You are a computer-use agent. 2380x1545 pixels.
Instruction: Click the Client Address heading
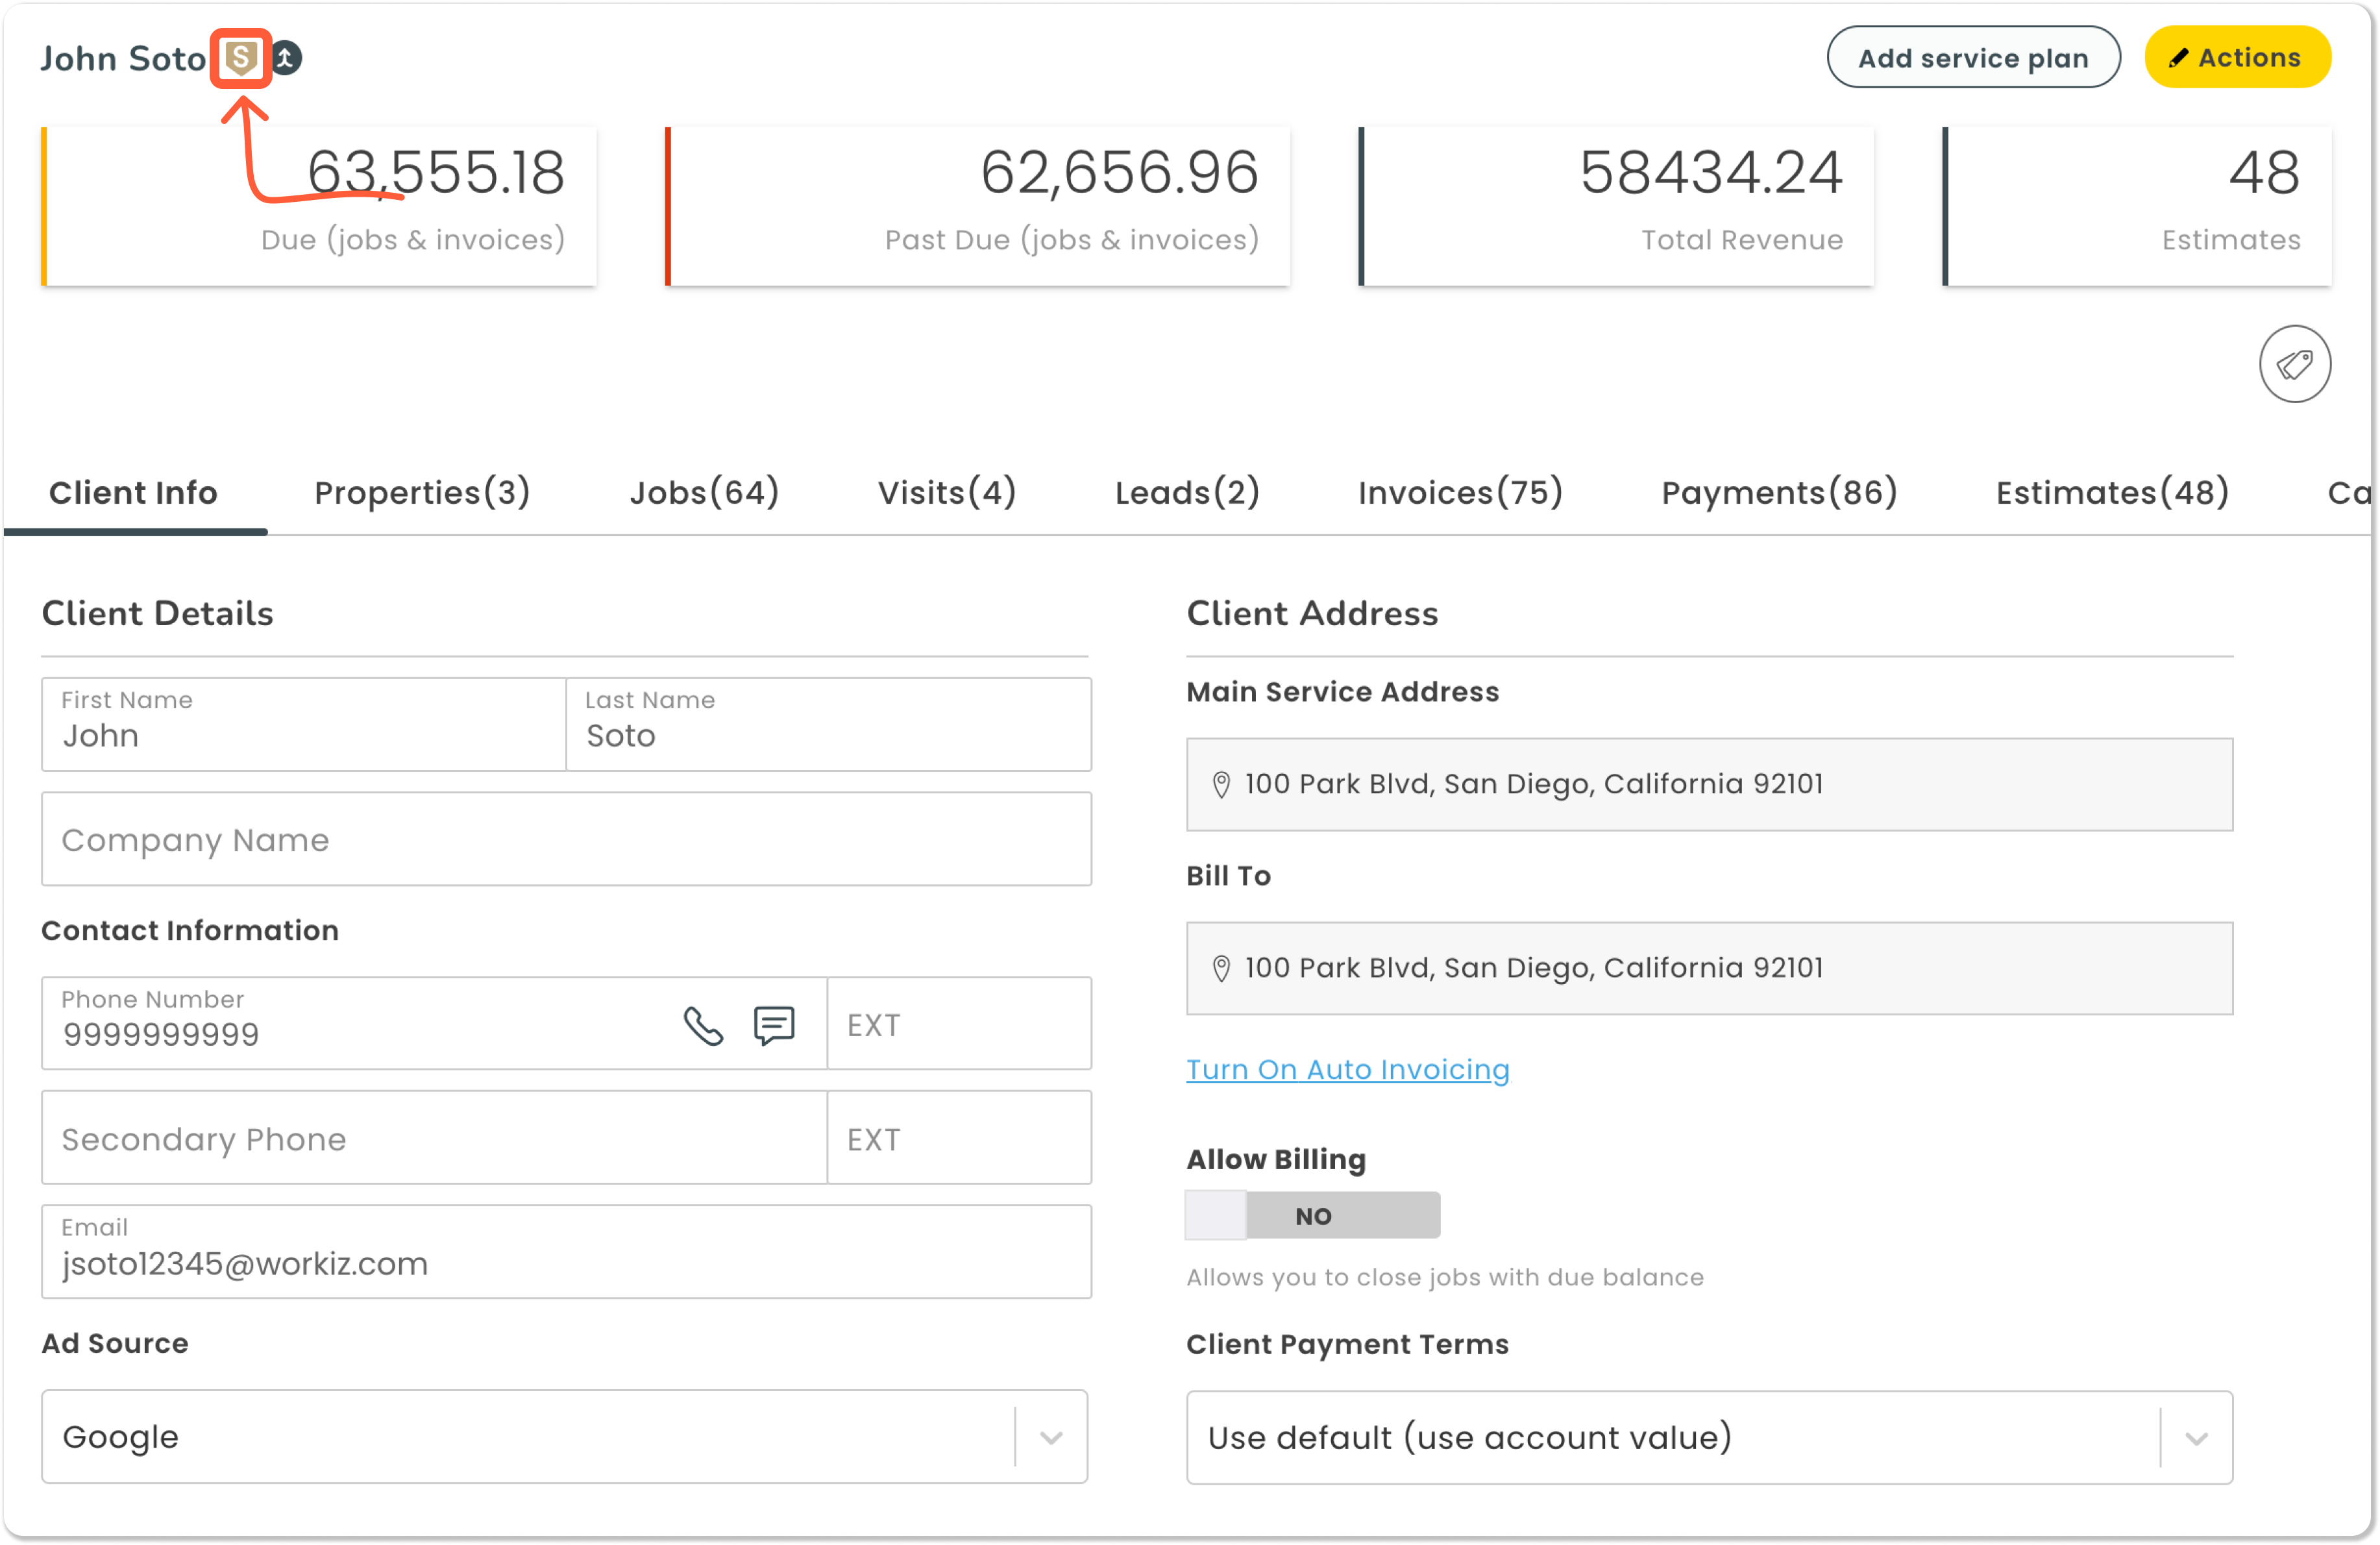1312,614
